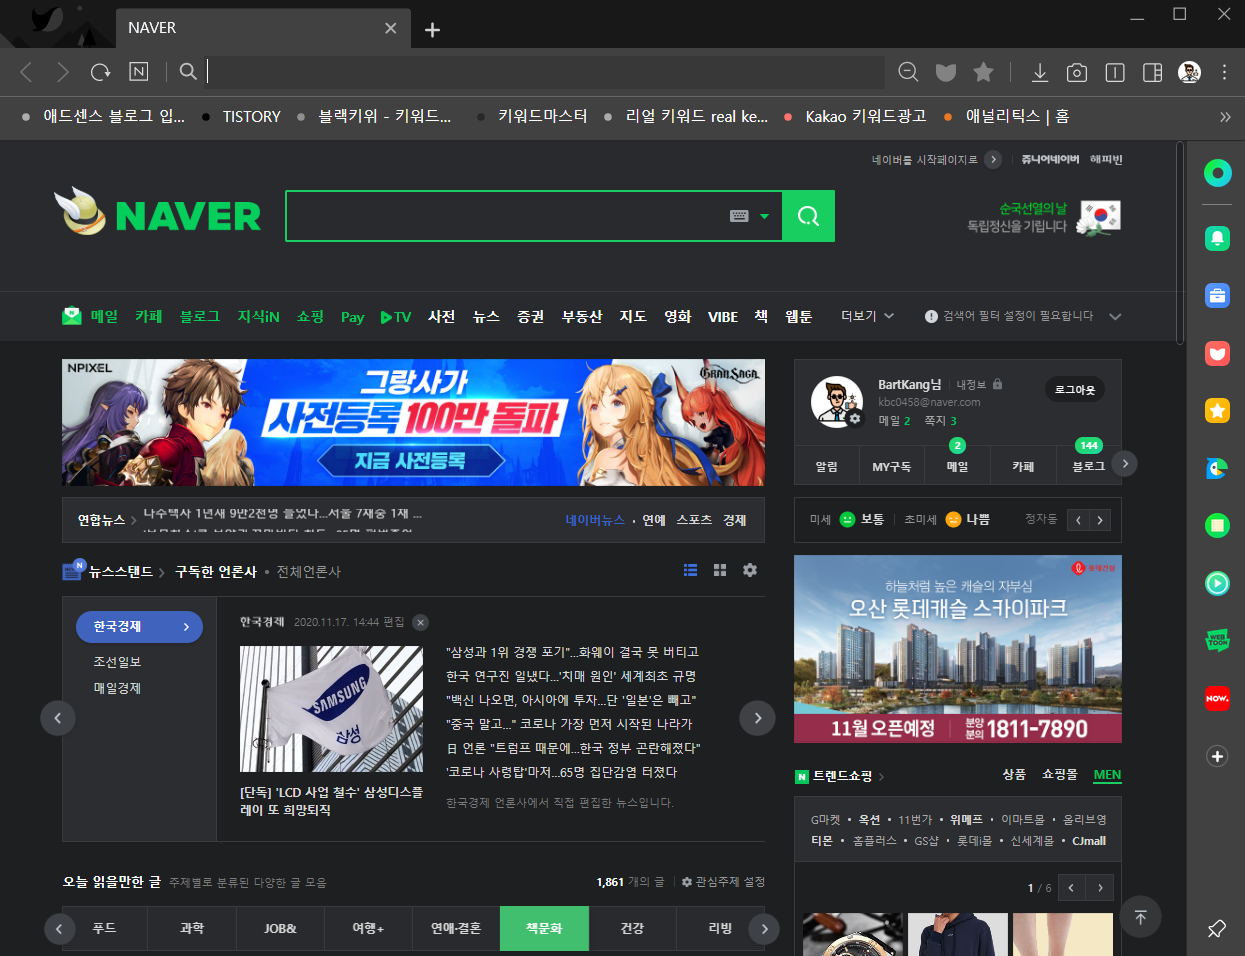1245x956 pixels.
Task: Open the 전체언론사 link
Action: click(309, 572)
